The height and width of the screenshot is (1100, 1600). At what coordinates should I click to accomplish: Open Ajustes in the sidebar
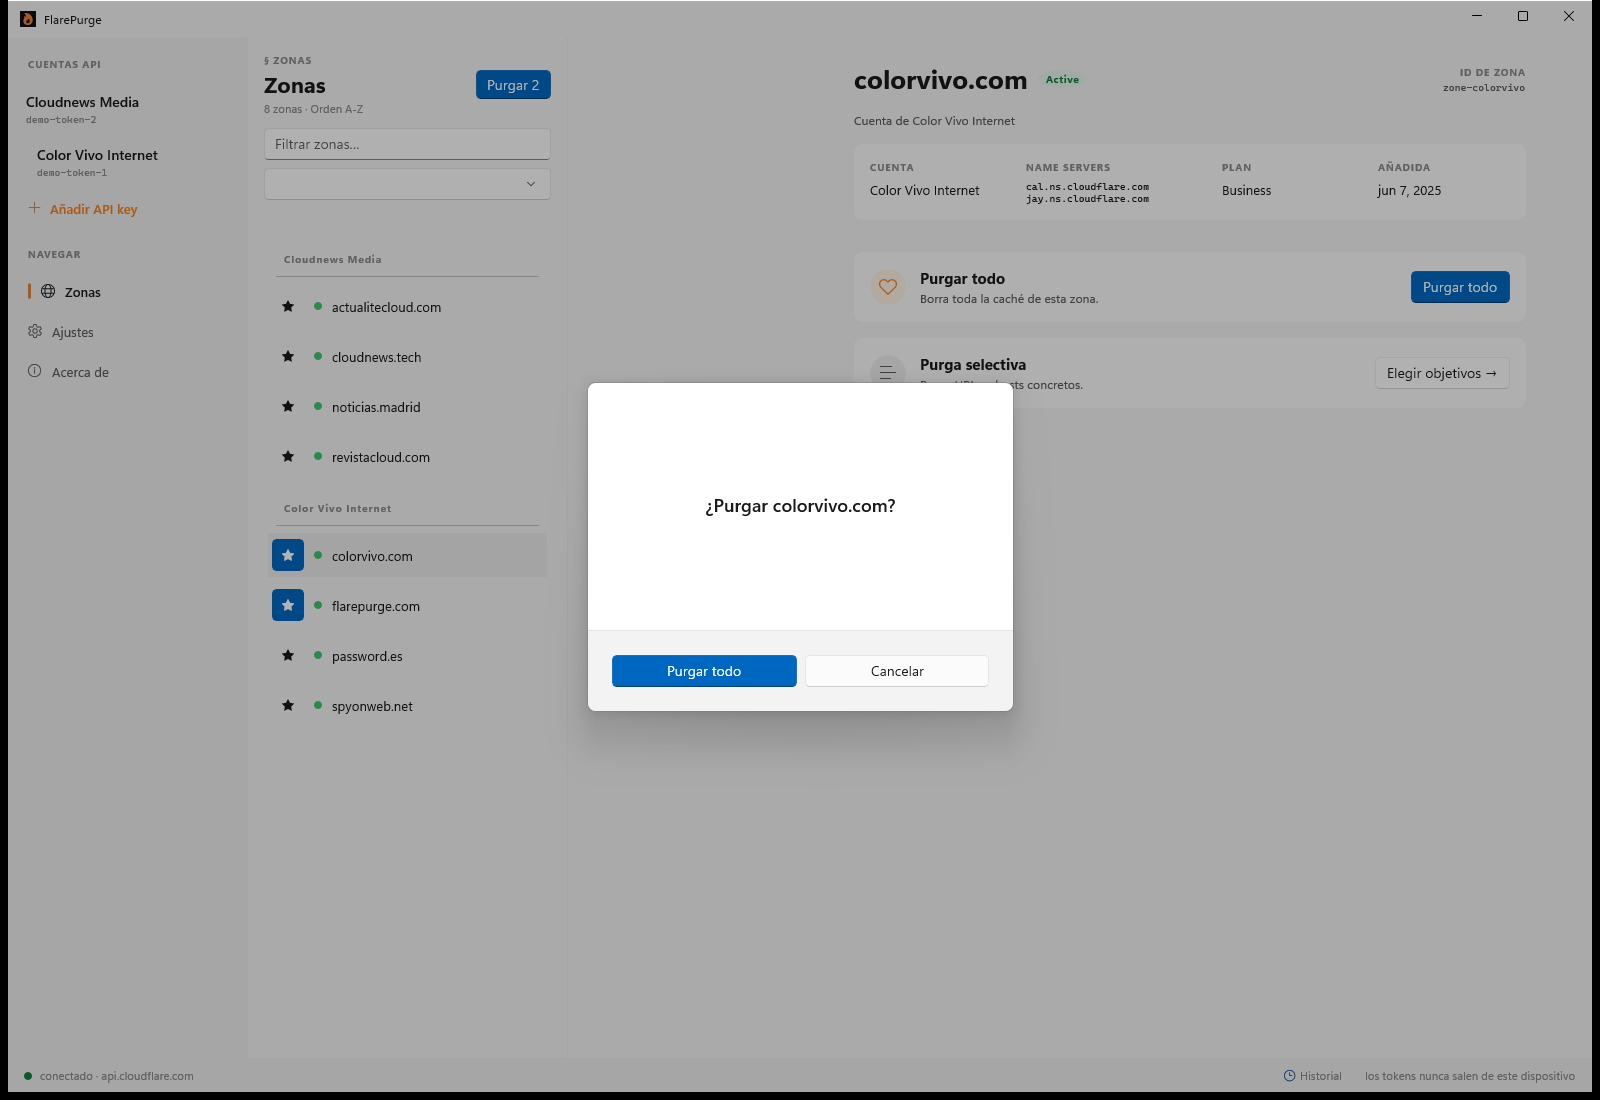pos(128,332)
